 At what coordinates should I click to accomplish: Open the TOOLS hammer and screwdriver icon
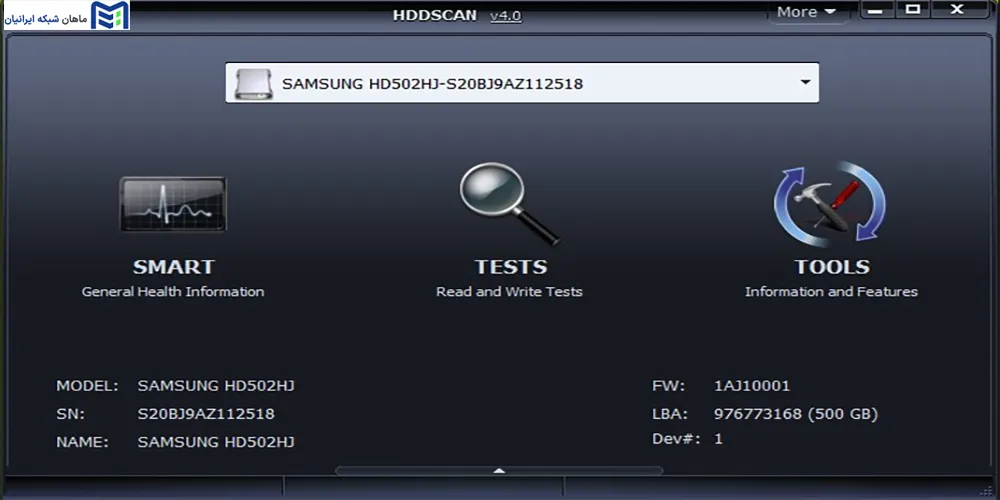click(830, 204)
